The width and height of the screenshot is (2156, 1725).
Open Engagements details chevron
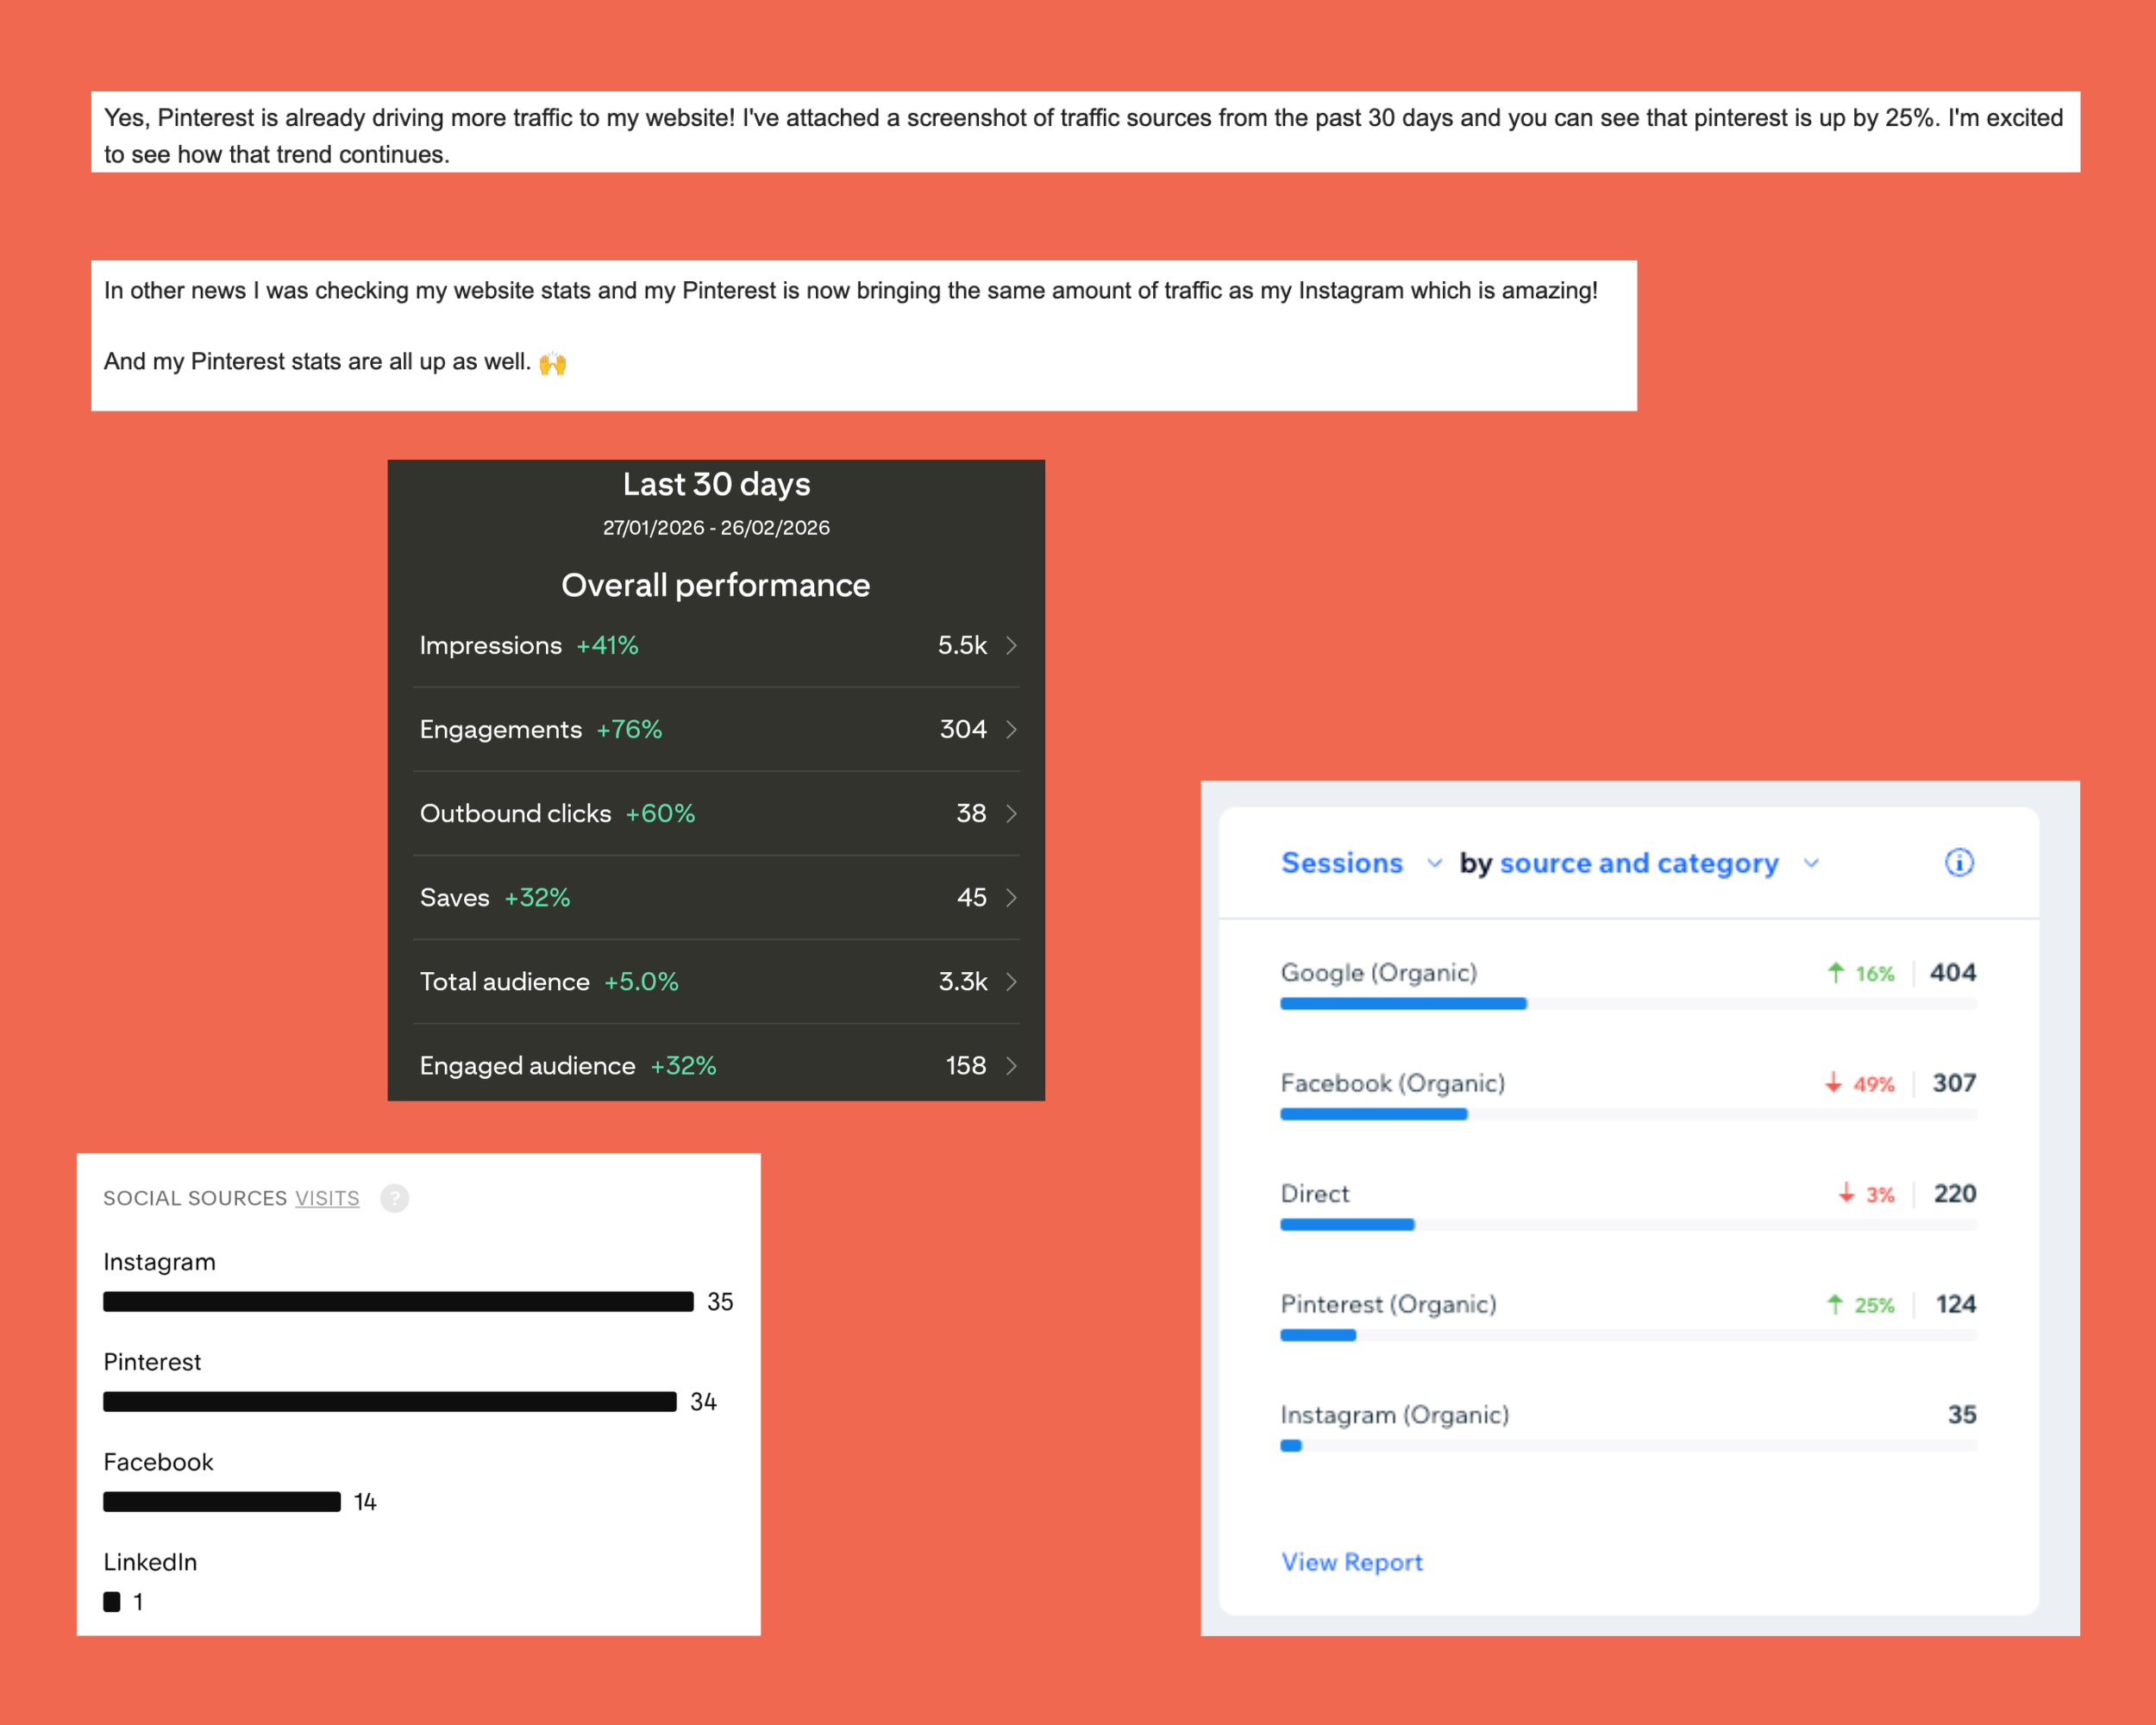1012,729
